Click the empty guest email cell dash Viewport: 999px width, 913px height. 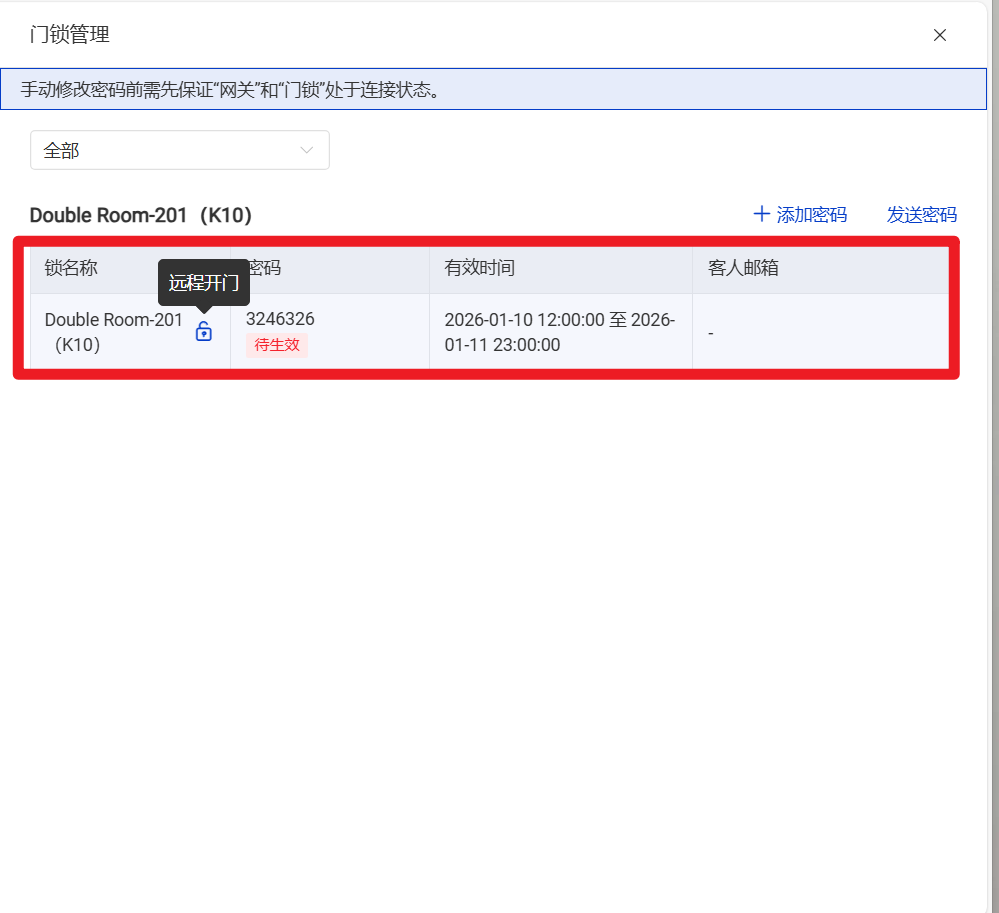tap(710, 333)
